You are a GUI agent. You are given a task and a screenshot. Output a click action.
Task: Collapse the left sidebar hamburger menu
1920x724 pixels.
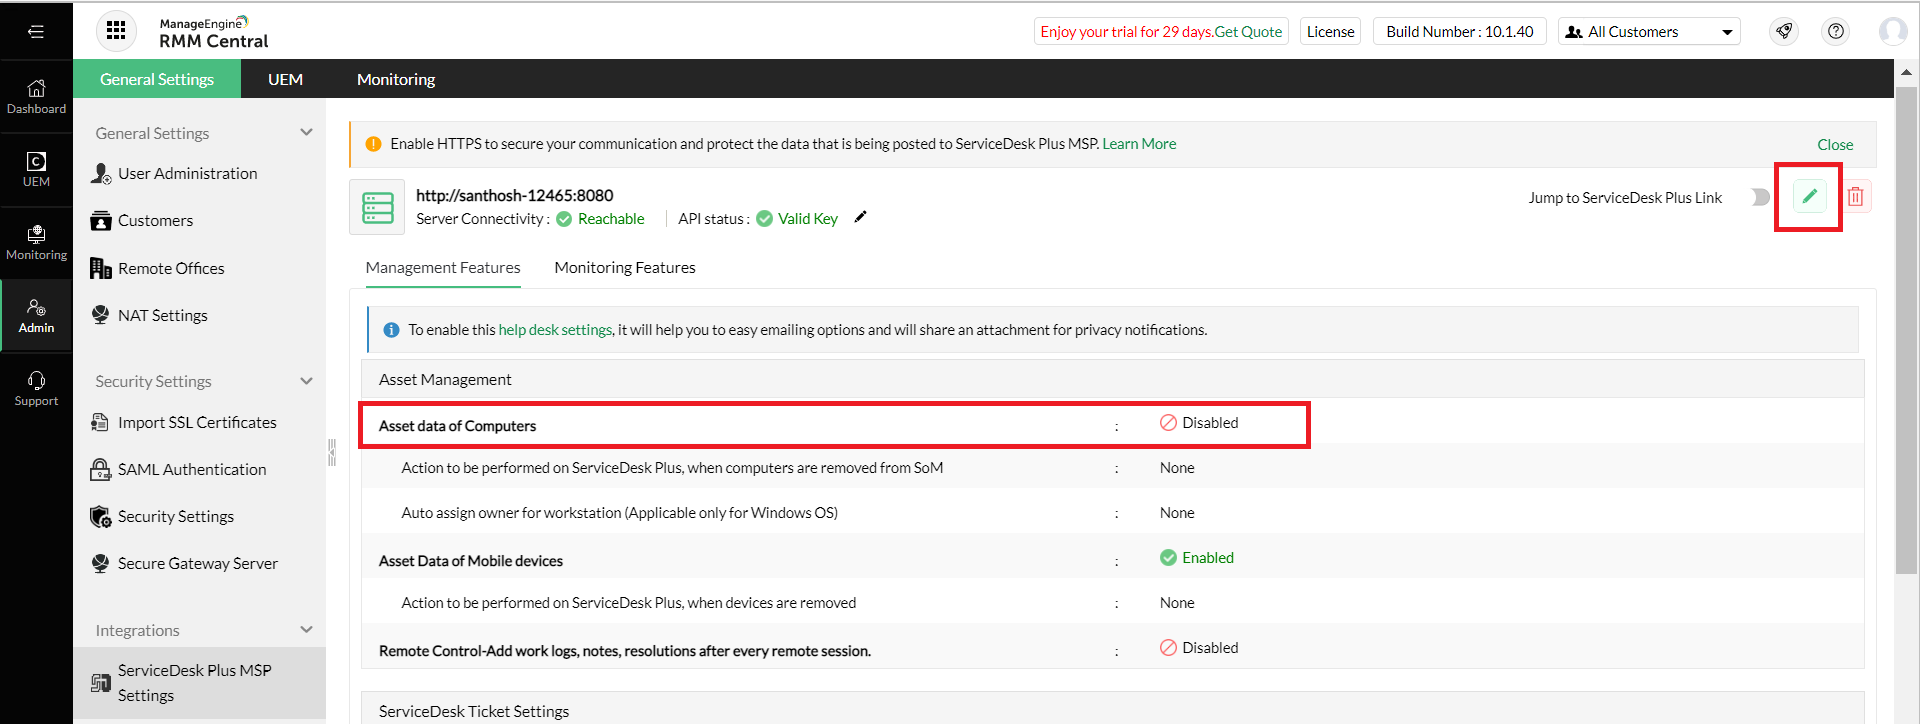pyautogui.click(x=36, y=31)
